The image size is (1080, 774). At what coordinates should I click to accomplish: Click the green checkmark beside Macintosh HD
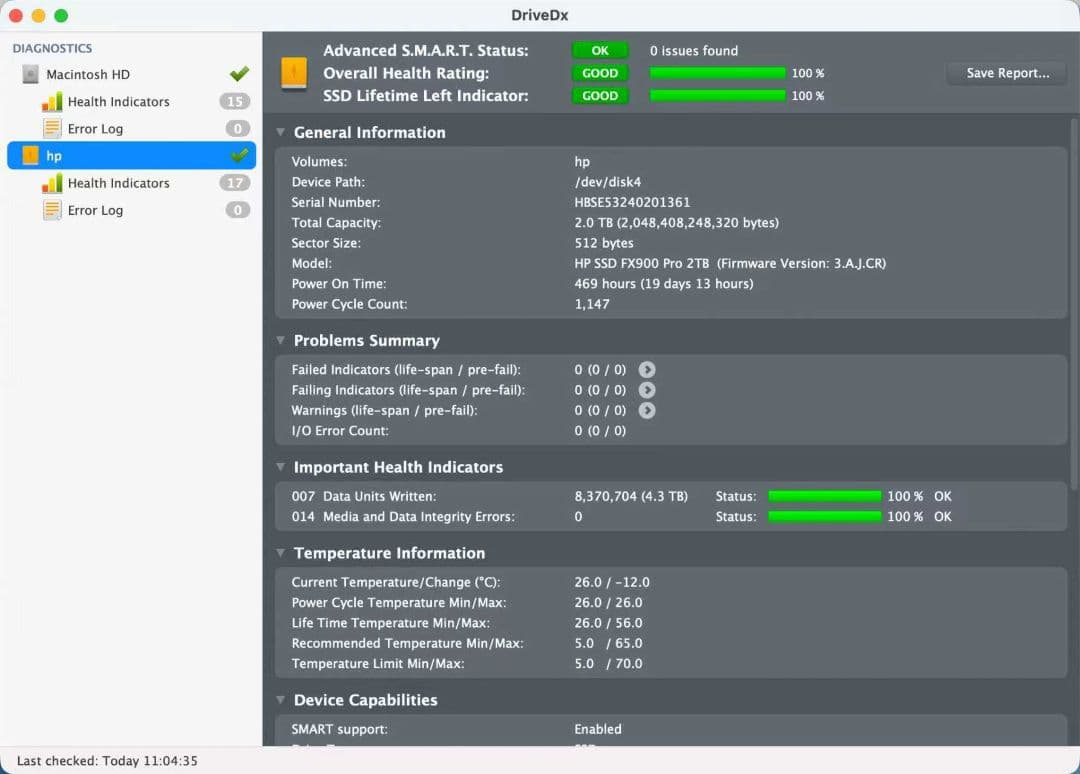(237, 73)
